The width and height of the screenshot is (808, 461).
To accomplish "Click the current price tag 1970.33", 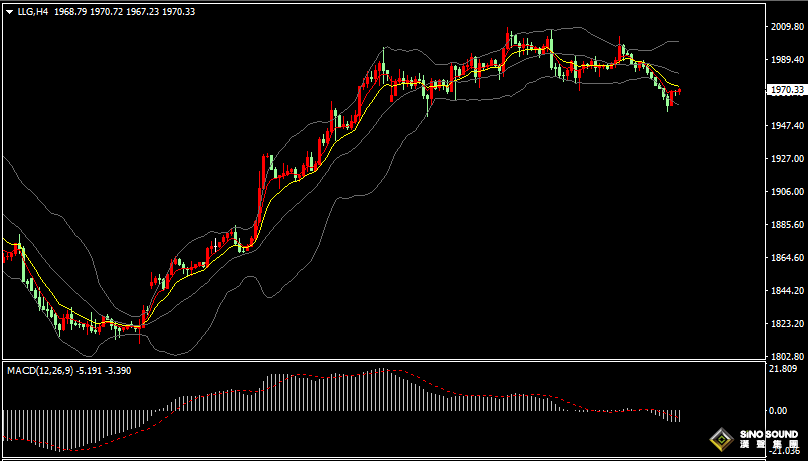I will point(785,90).
